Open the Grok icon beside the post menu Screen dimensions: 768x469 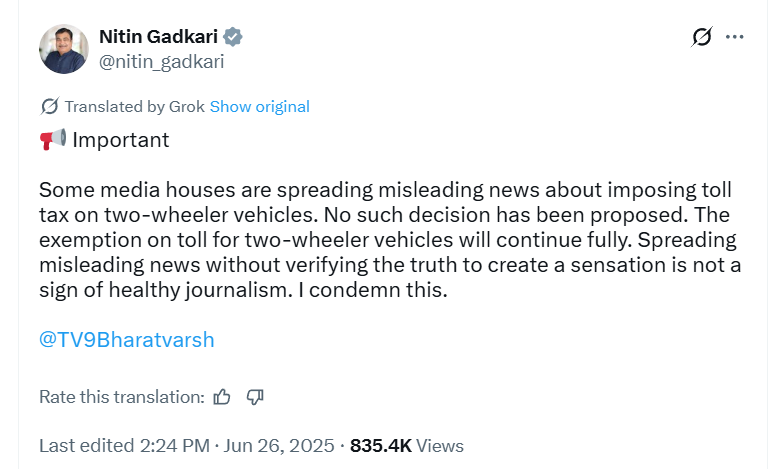pyautogui.click(x=701, y=37)
